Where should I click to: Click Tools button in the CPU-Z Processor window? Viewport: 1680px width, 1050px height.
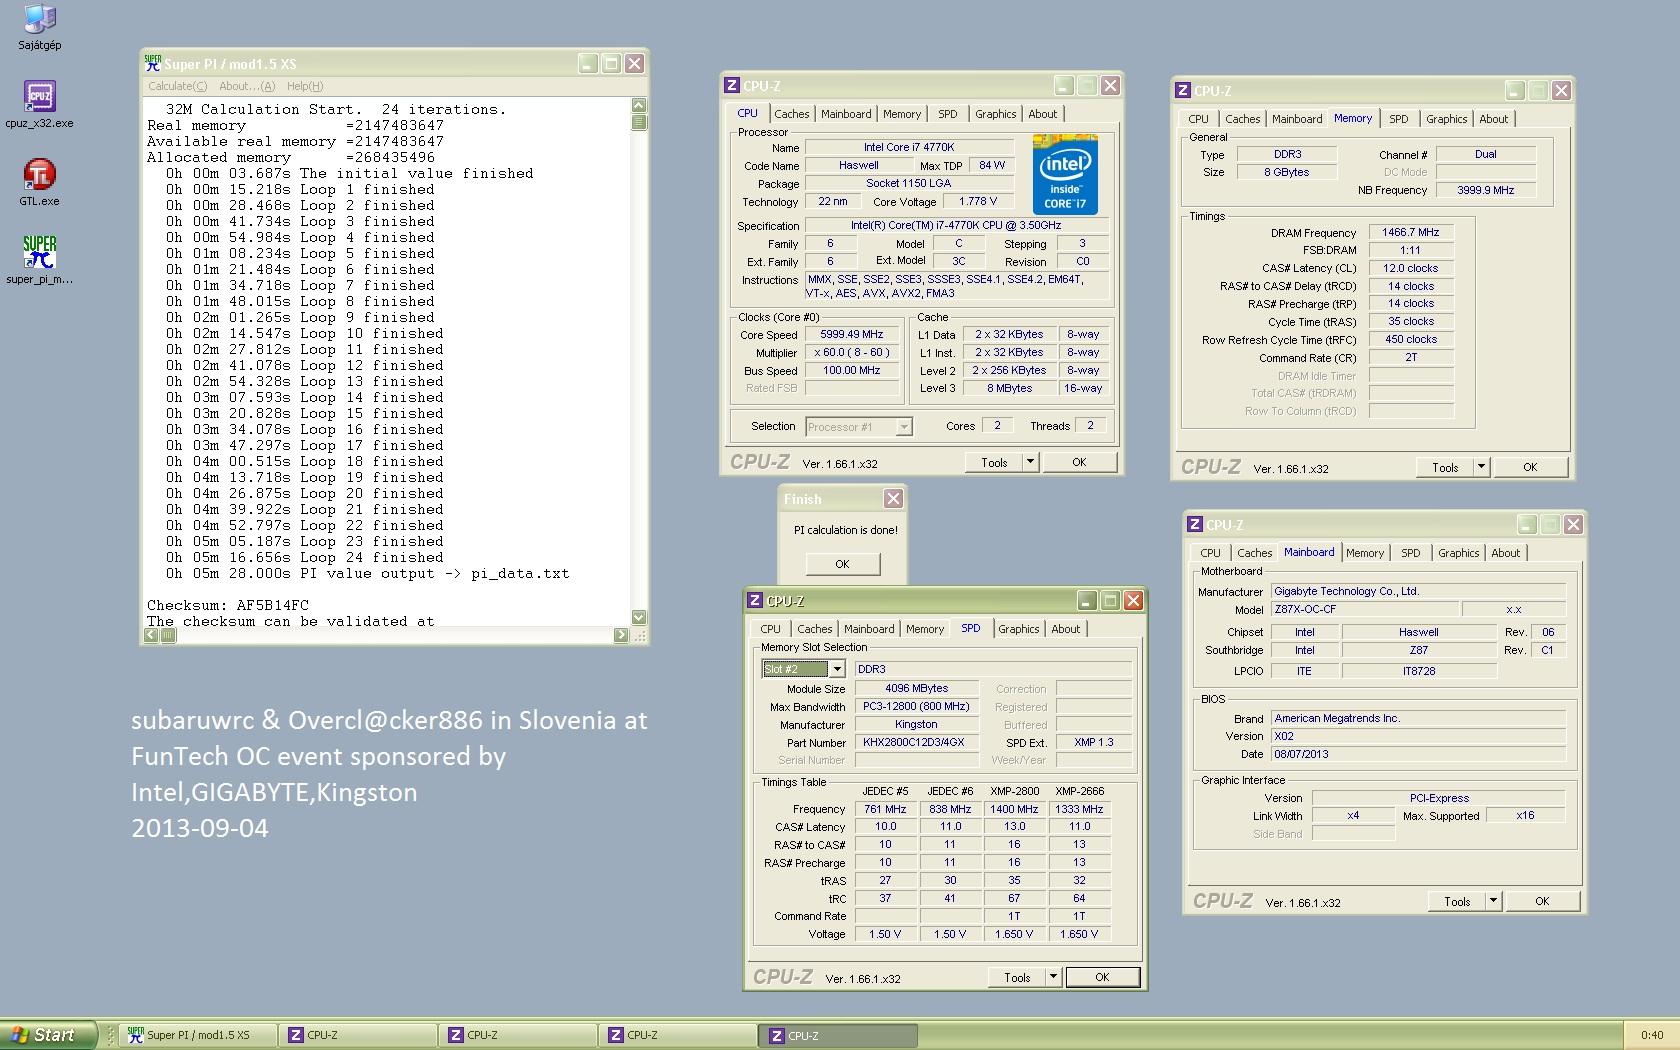tap(994, 462)
